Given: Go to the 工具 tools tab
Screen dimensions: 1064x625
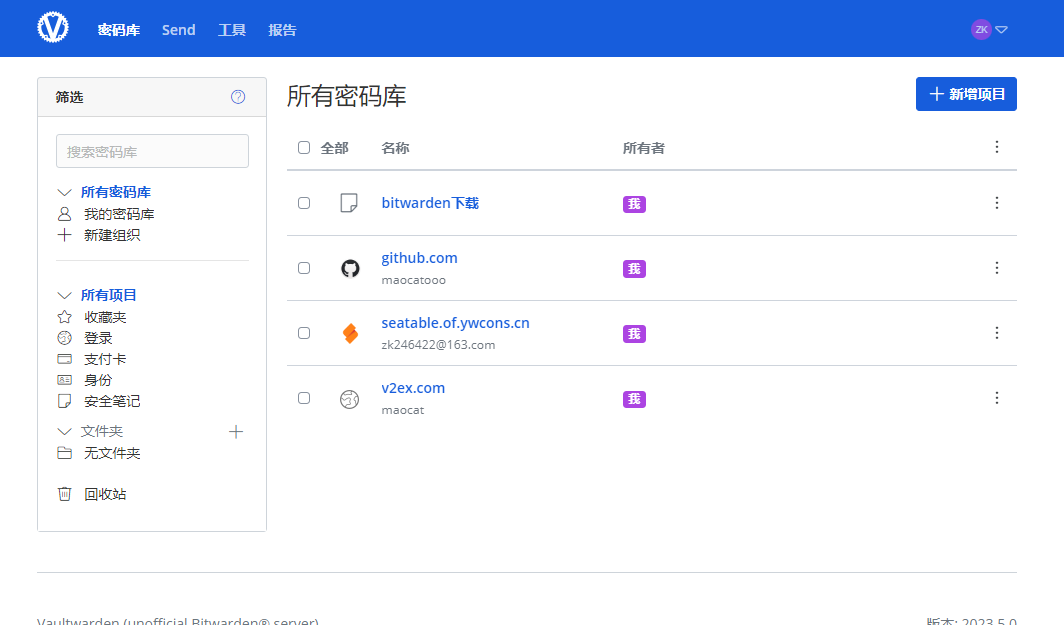Looking at the screenshot, I should [232, 30].
